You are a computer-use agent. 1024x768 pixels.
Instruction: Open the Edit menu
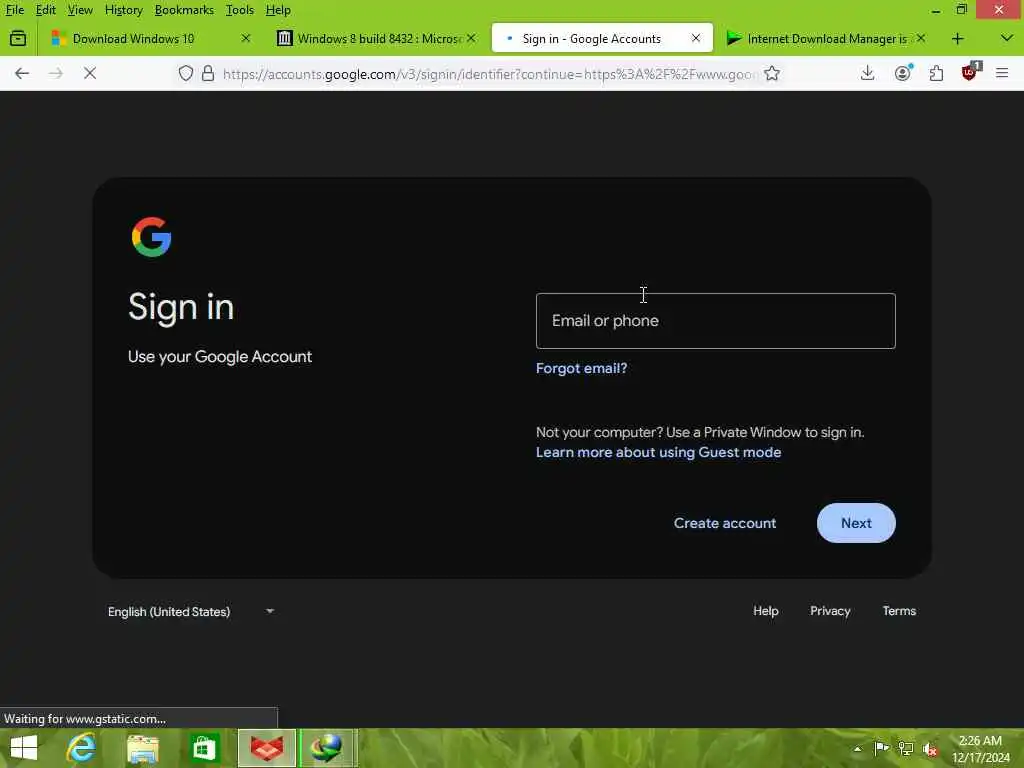coord(45,10)
